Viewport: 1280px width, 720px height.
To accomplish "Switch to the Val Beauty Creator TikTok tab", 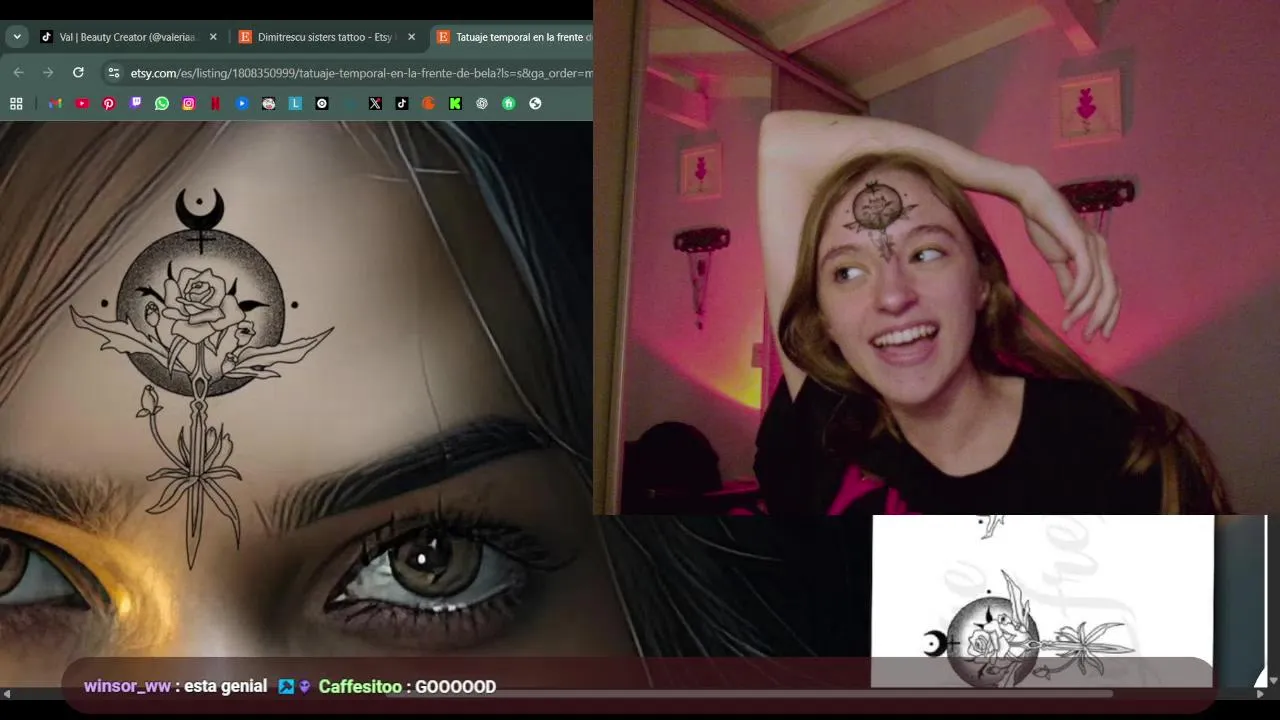I will 129,37.
